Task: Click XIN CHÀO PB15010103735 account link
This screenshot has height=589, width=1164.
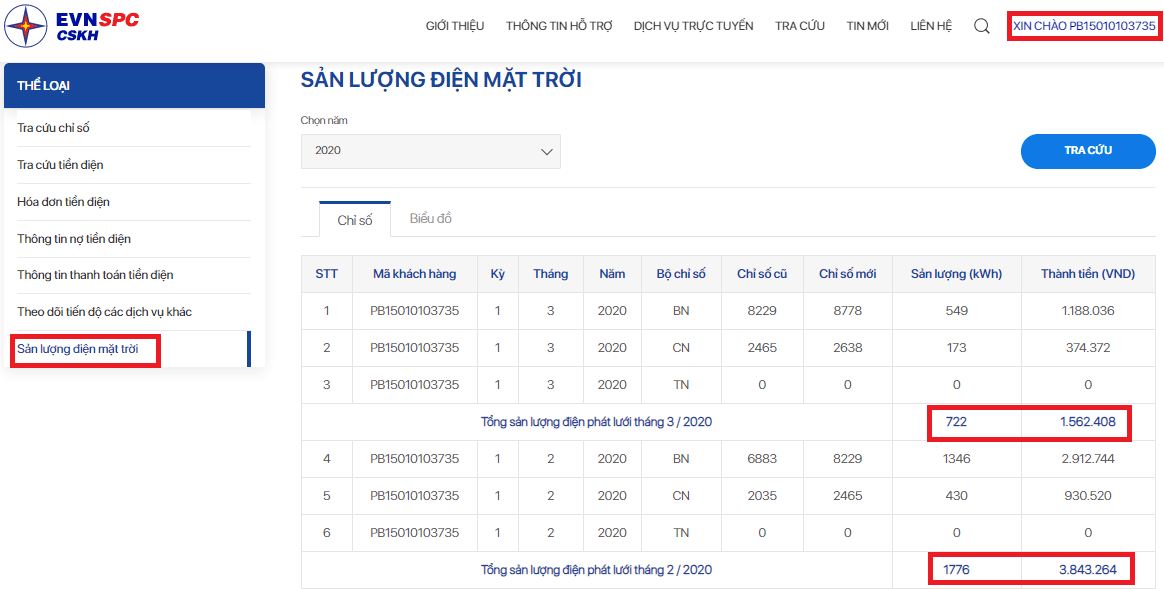Action: (1085, 26)
